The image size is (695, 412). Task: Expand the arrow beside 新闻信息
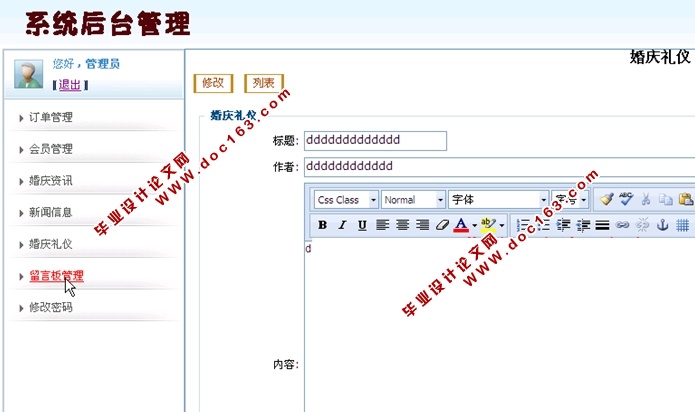[x=21, y=213]
